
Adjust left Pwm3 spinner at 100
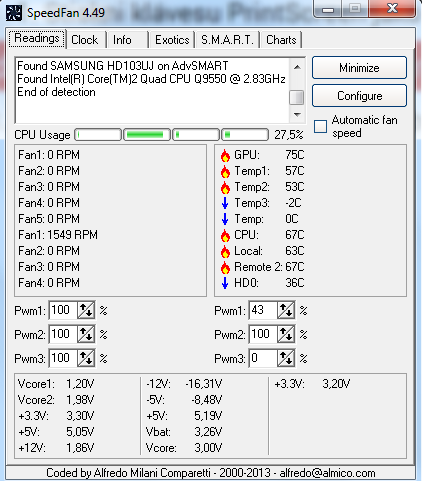pyautogui.click(x=86, y=358)
